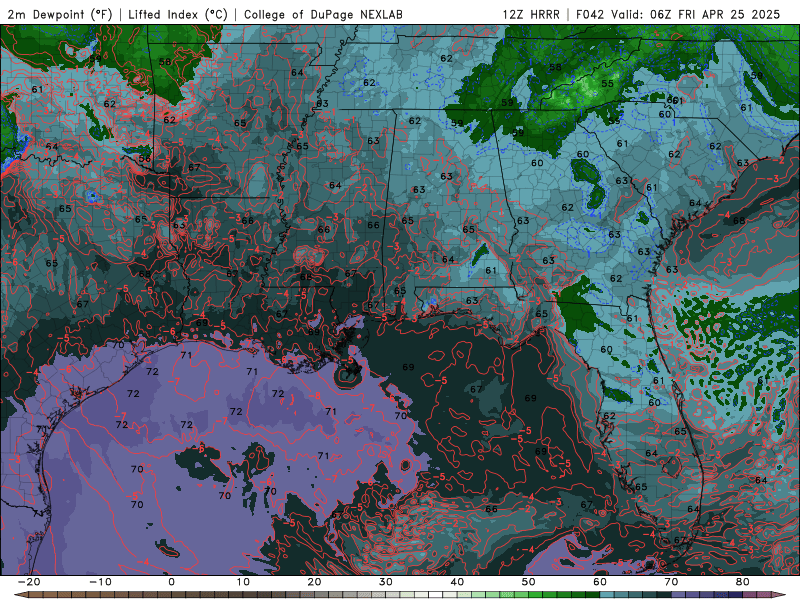Click the 80 label on the color scale
The image size is (800, 600).
(x=743, y=582)
